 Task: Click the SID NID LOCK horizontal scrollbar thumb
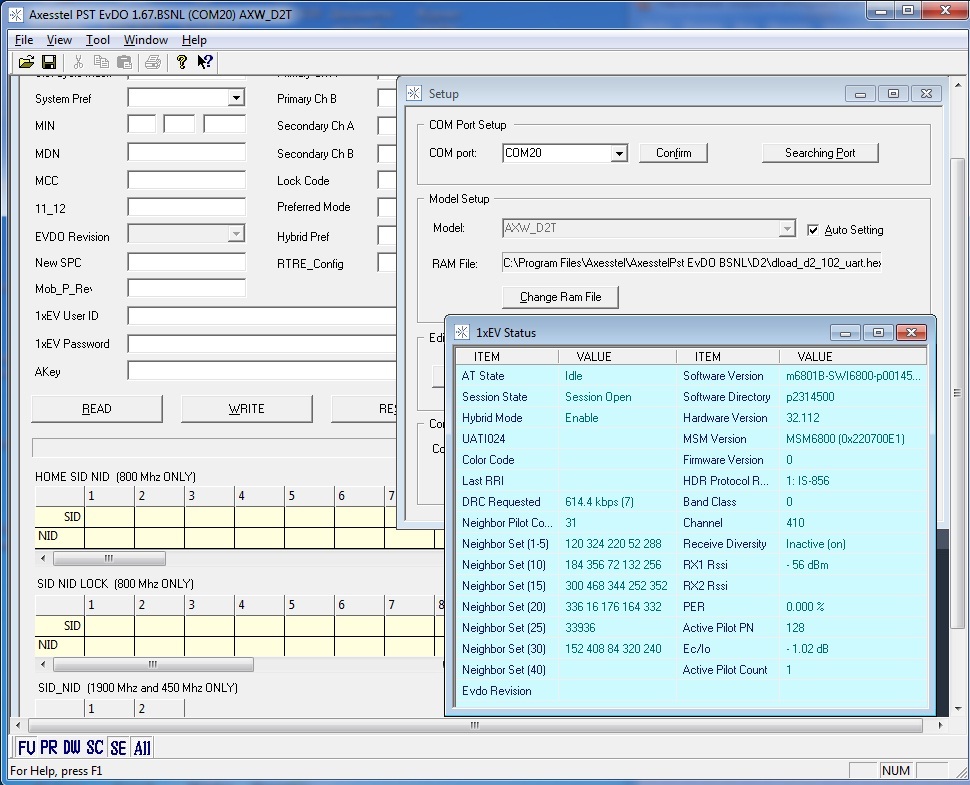click(x=153, y=664)
